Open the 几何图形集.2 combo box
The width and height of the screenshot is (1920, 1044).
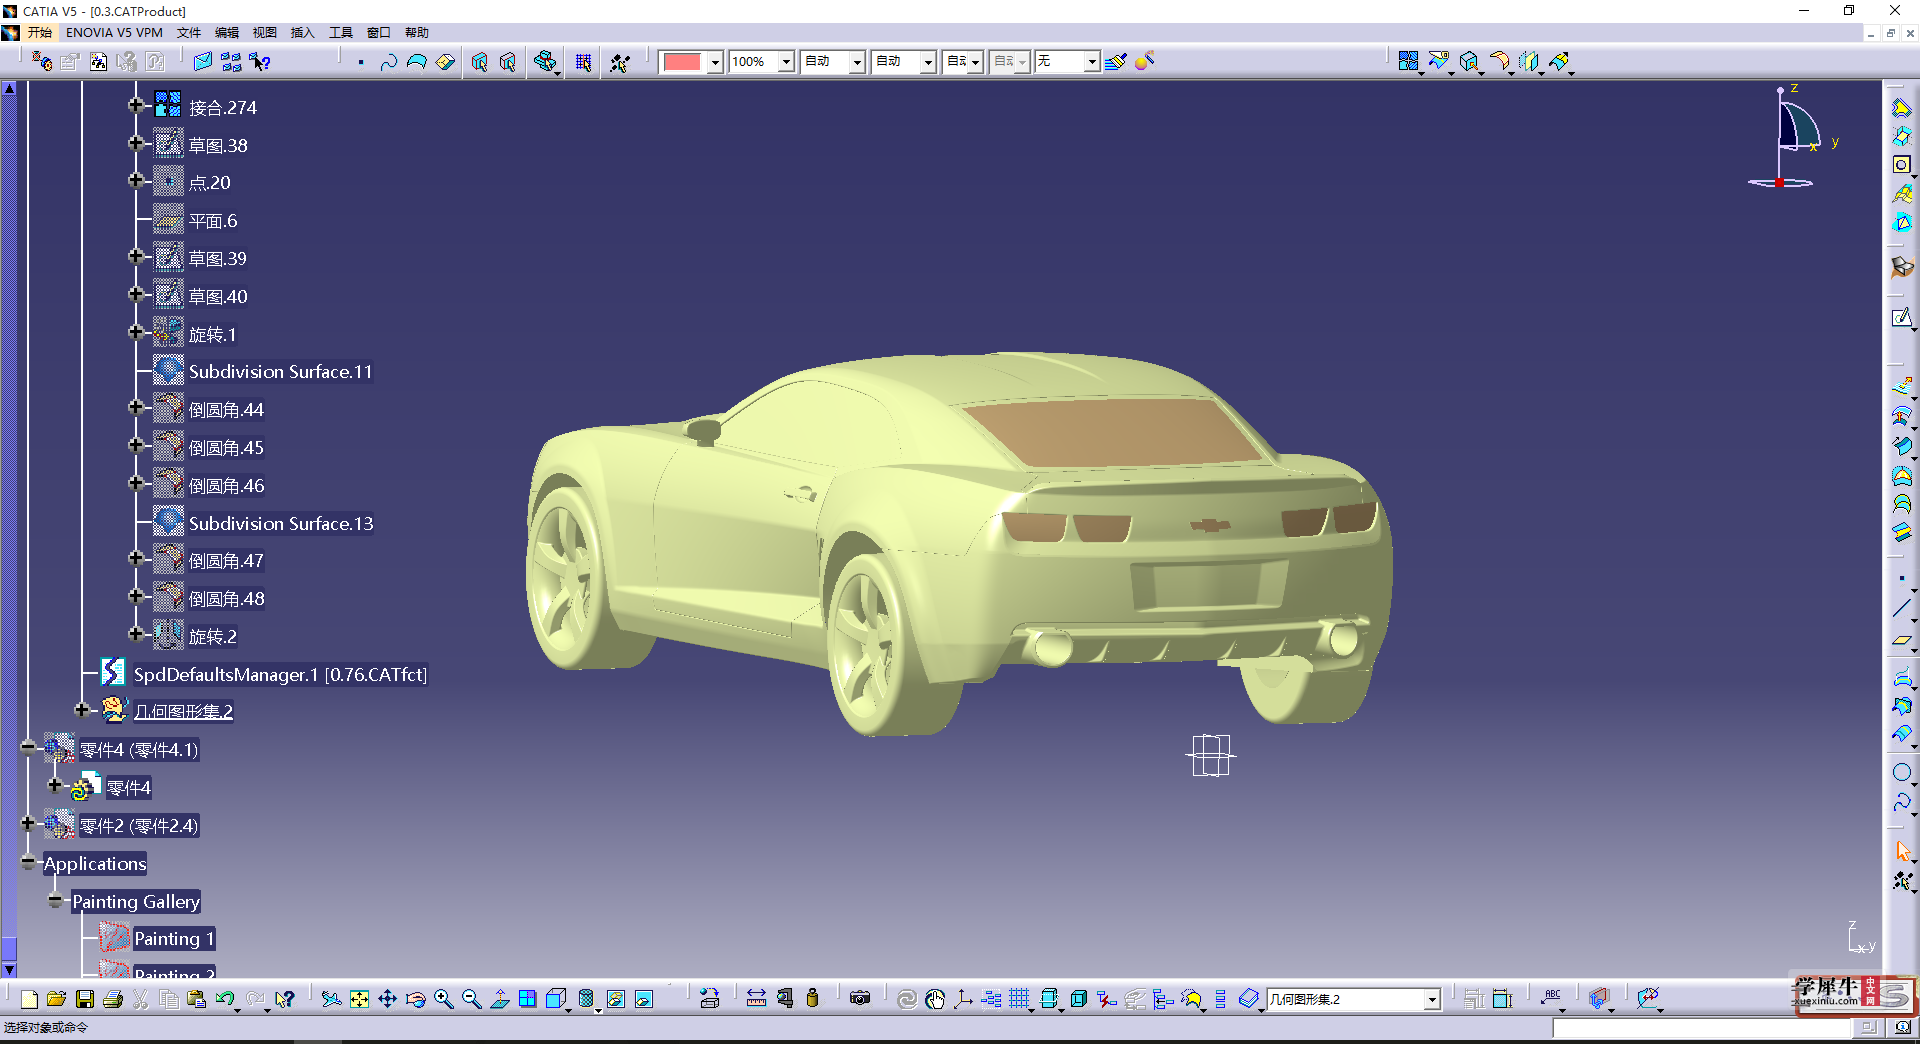(1354, 999)
